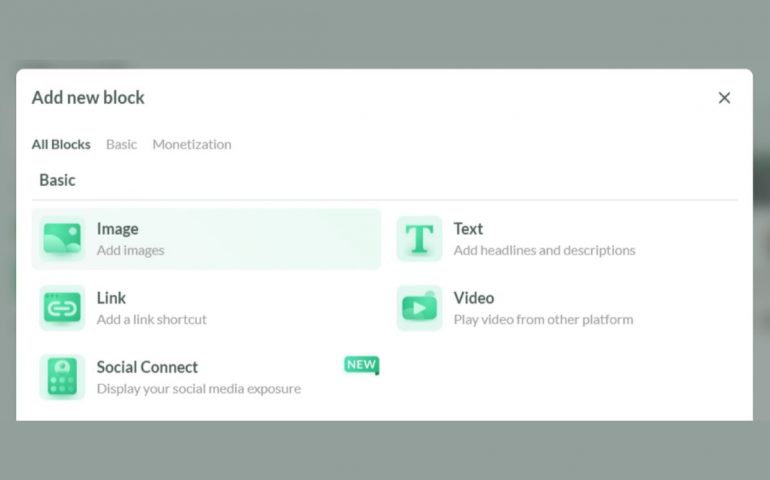Image resolution: width=770 pixels, height=480 pixels.
Task: Click the NEW badge on Social Connect
Action: [361, 365]
